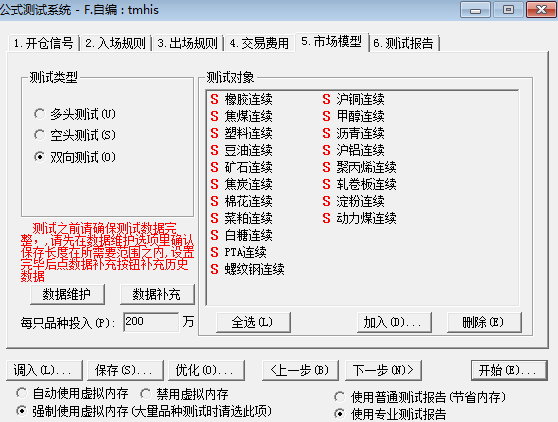This screenshot has height=422, width=558.
Task: Select 棉花连续 in the list
Action: (x=248, y=201)
